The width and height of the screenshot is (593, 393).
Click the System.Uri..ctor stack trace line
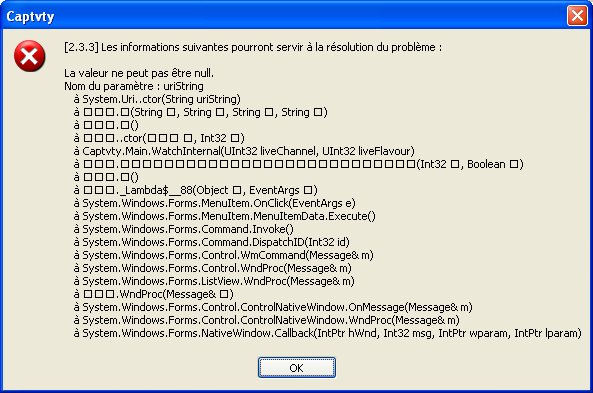point(157,99)
